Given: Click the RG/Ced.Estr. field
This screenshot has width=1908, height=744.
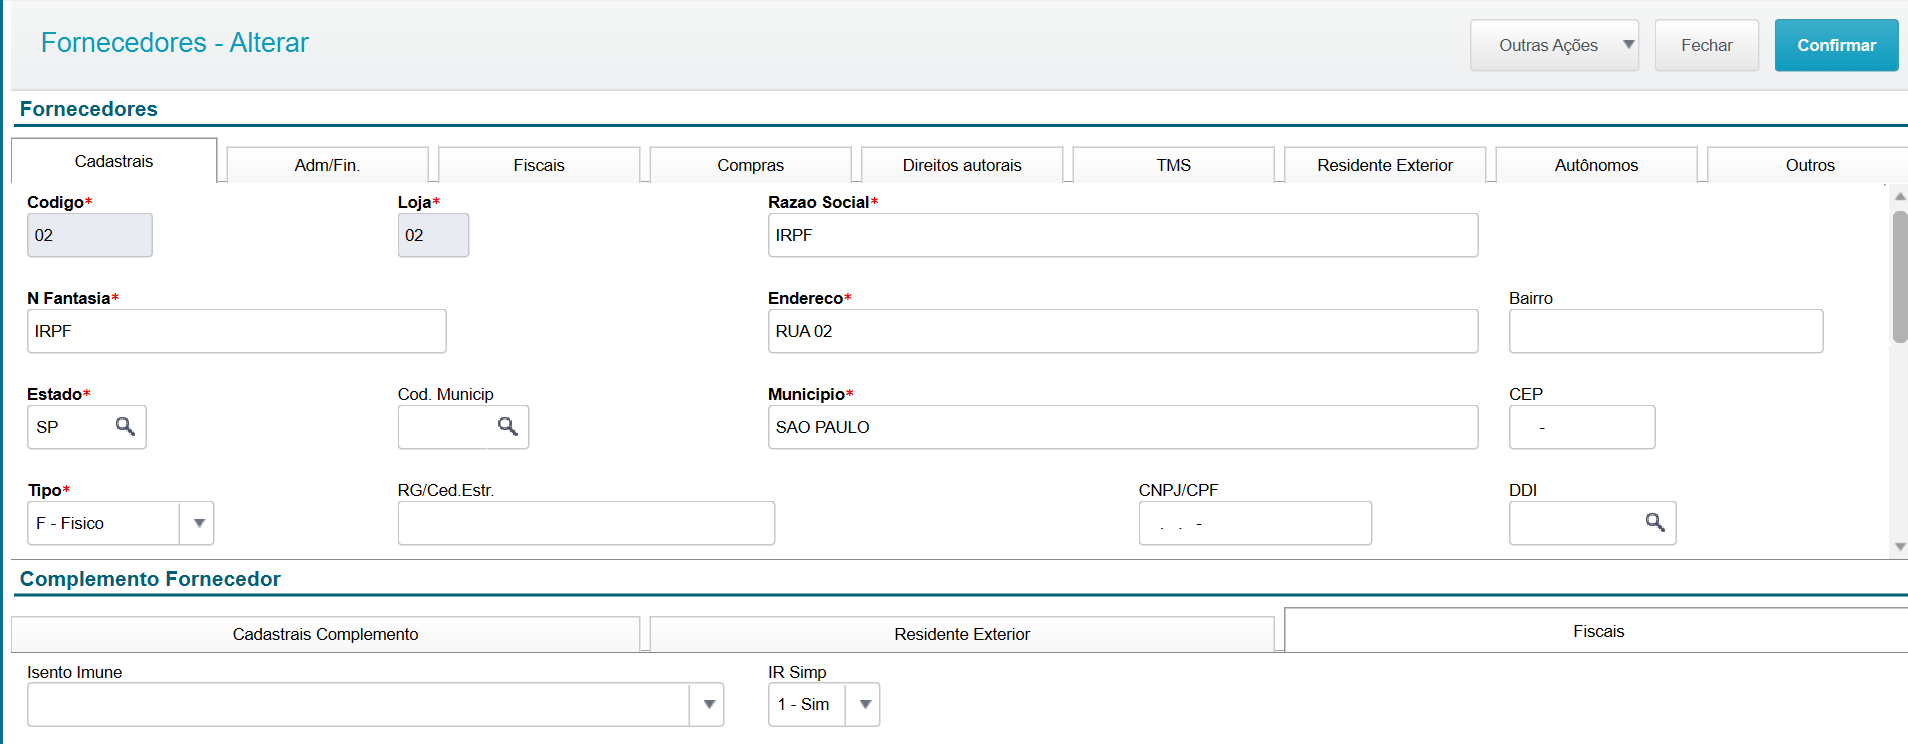Looking at the screenshot, I should pos(586,523).
